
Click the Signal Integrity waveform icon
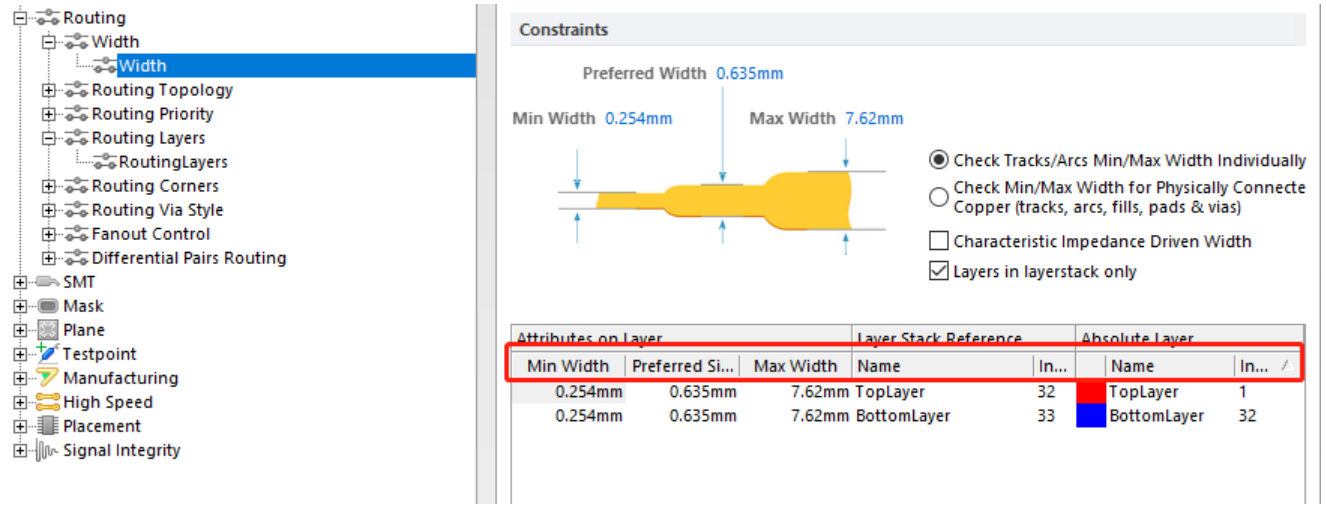pyautogui.click(x=47, y=450)
